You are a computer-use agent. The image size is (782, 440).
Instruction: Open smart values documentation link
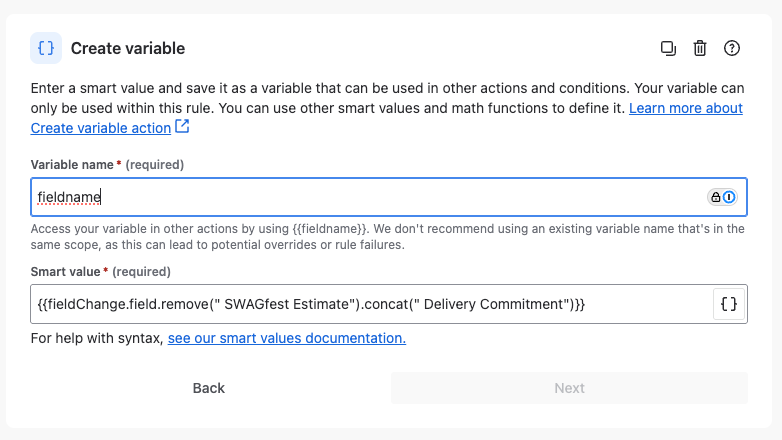287,338
